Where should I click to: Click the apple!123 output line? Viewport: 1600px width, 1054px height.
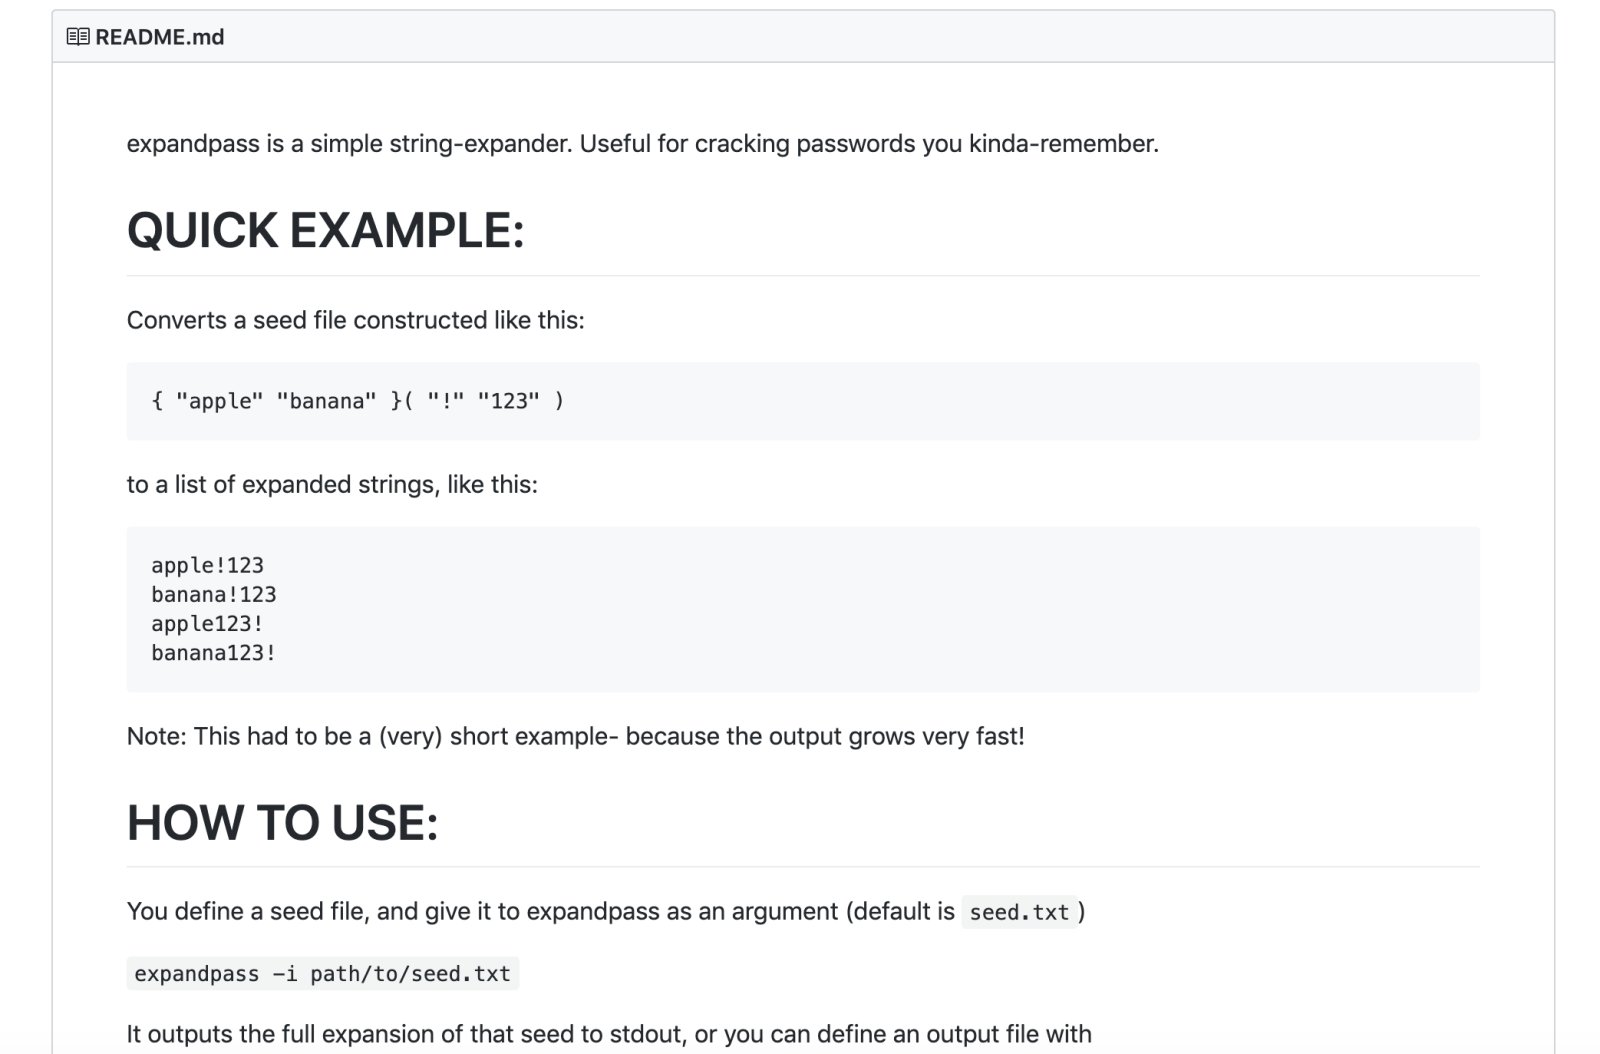[208, 566]
